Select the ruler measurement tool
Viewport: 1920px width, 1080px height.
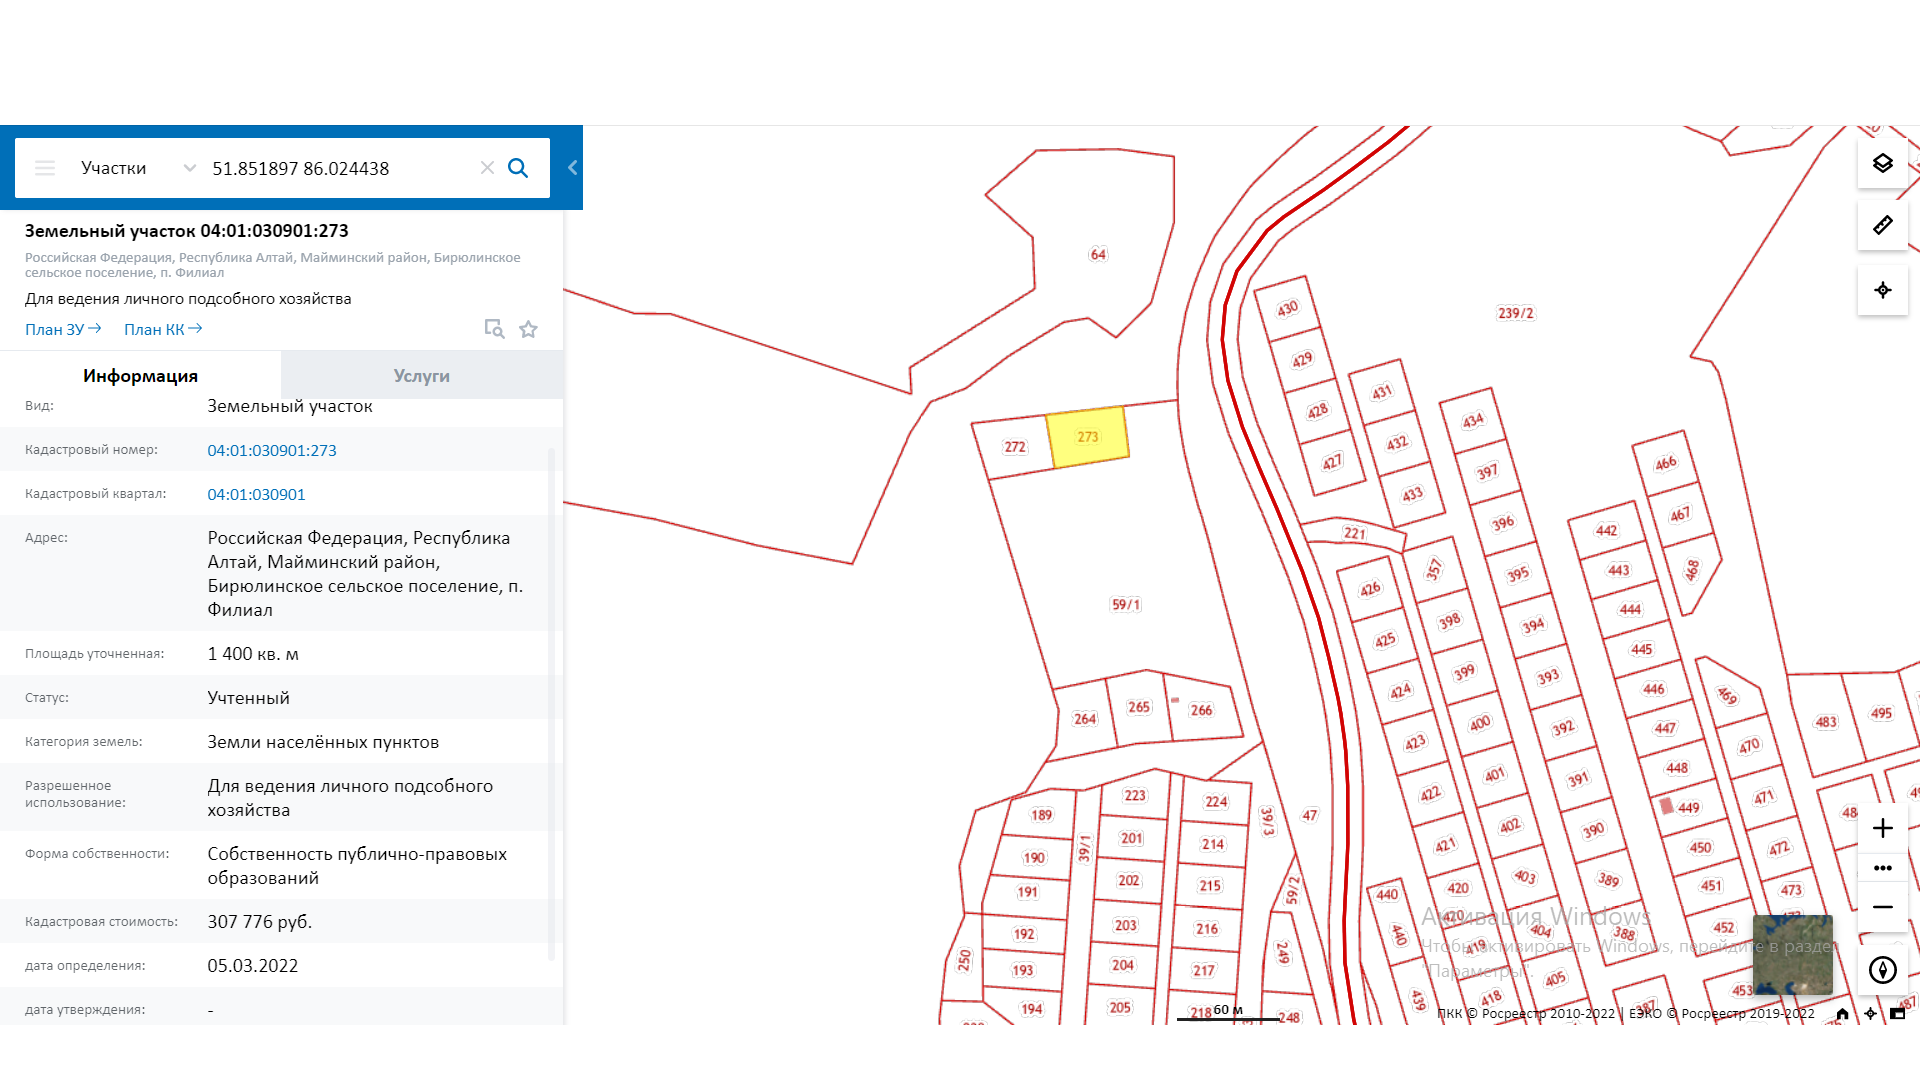coord(1882,226)
